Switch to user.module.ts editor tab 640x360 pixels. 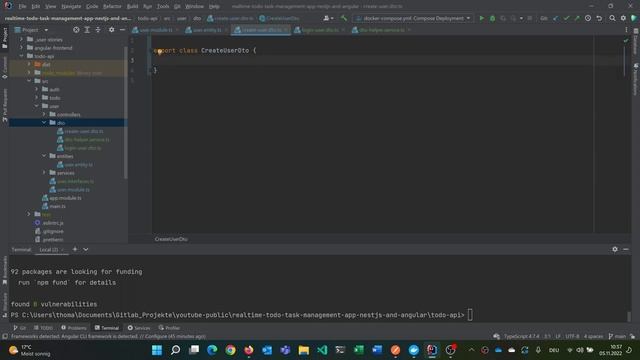point(156,30)
